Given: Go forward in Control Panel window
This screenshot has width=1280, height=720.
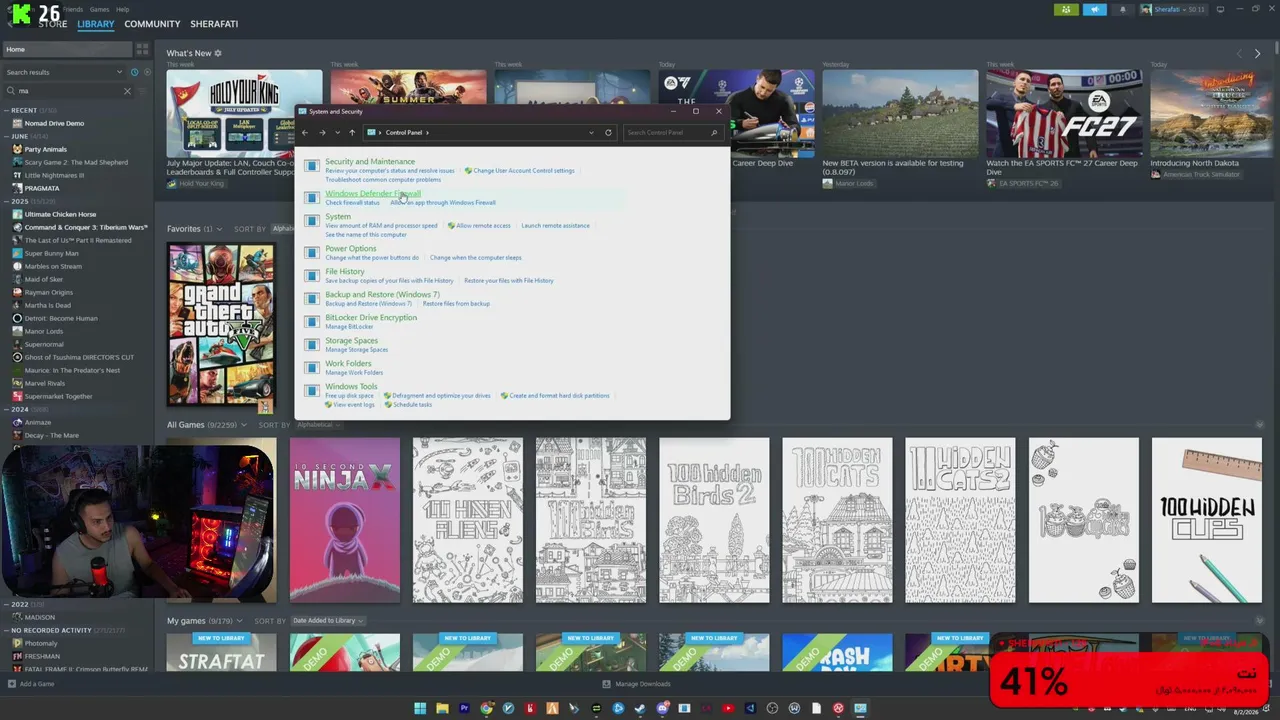Looking at the screenshot, I should click(x=322, y=132).
